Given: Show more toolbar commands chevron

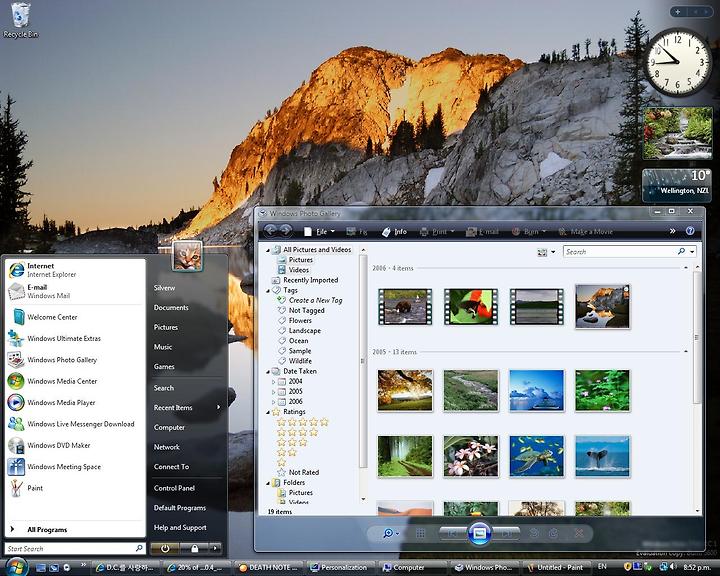Looking at the screenshot, I should coord(673,231).
